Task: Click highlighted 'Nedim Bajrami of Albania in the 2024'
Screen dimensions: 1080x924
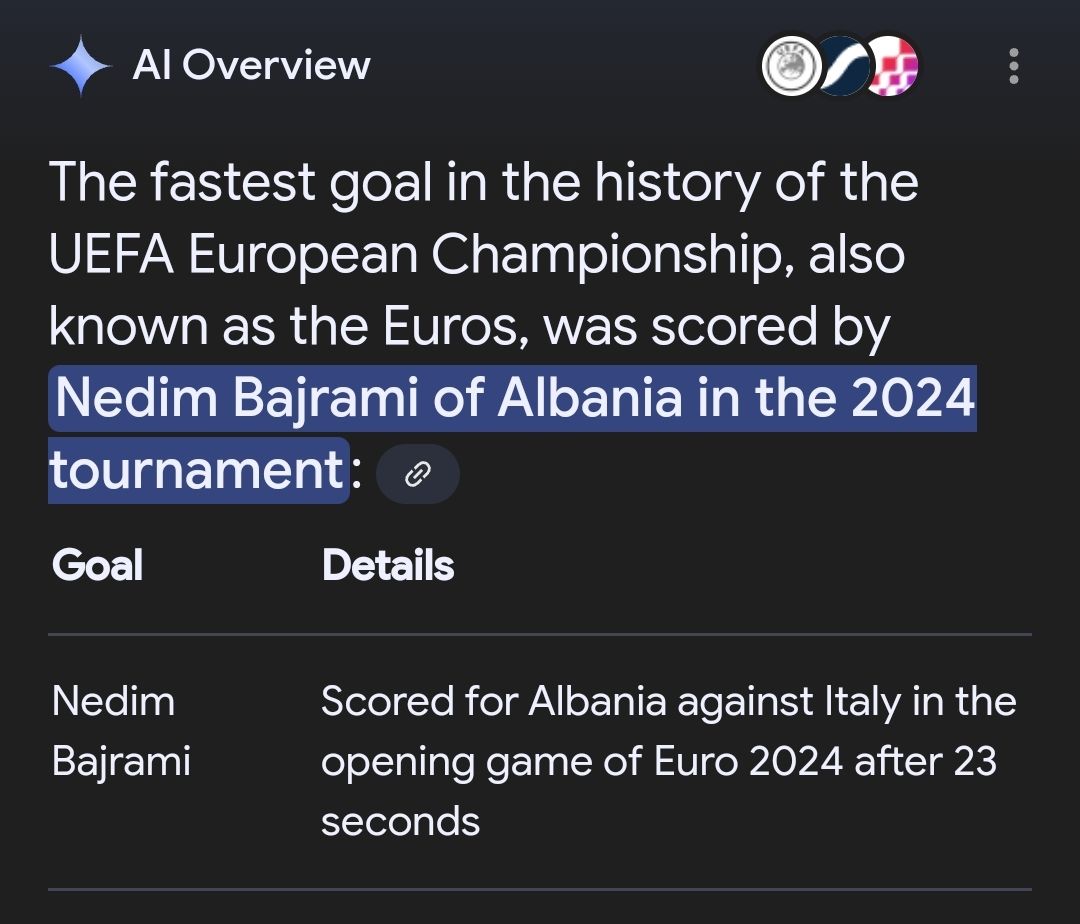Action: (514, 398)
